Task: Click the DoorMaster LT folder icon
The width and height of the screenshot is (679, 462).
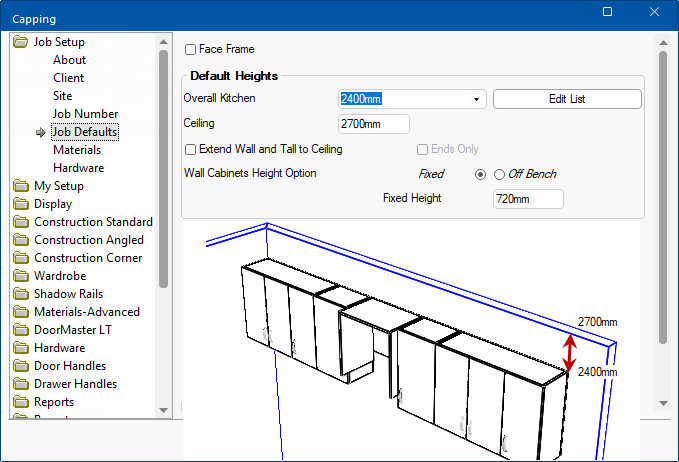Action: (x=21, y=330)
